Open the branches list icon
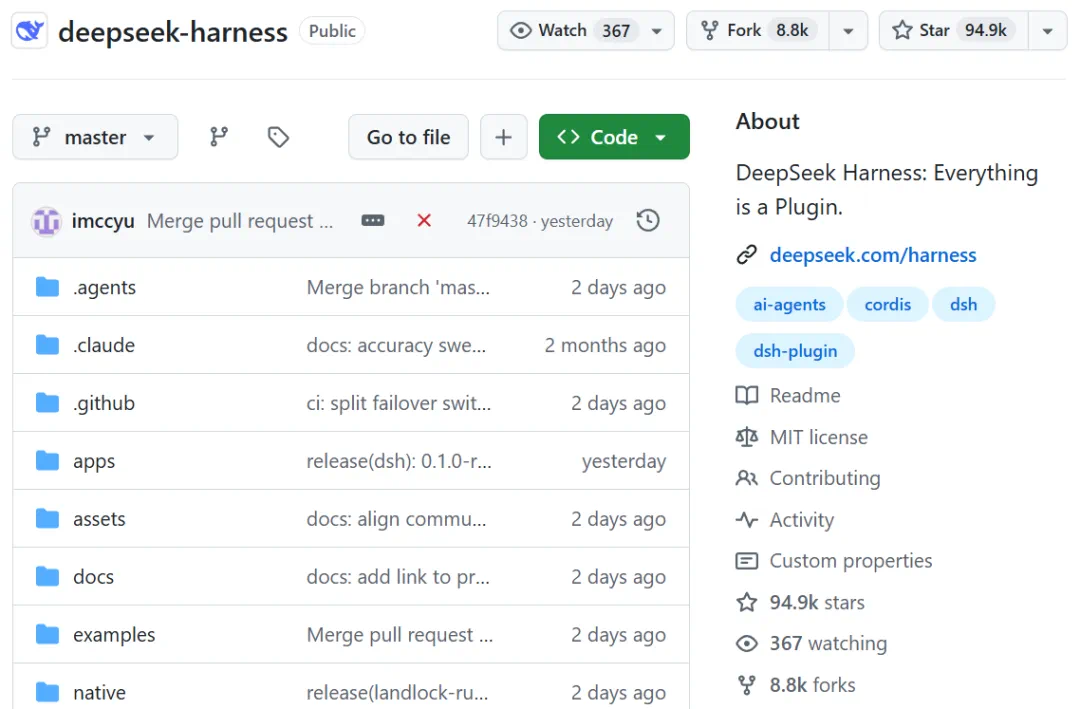Image resolution: width=1080 pixels, height=709 pixels. (219, 136)
